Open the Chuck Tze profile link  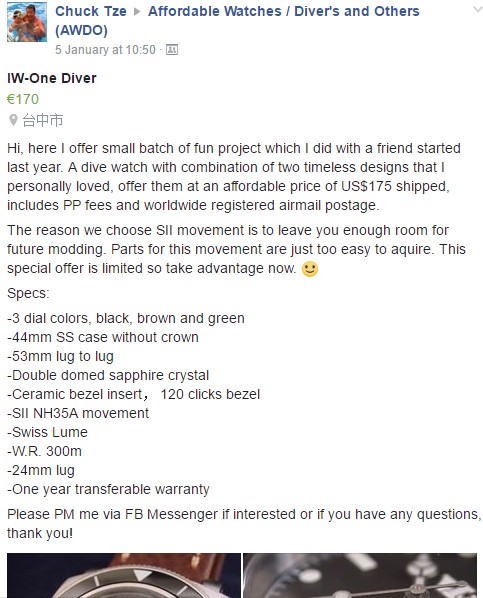91,11
